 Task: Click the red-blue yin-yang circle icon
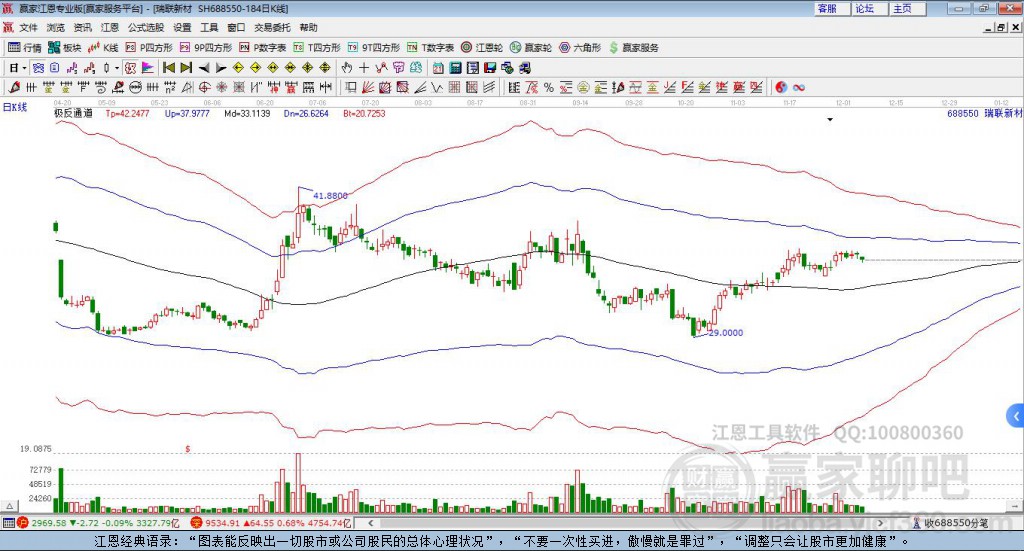tap(781, 87)
